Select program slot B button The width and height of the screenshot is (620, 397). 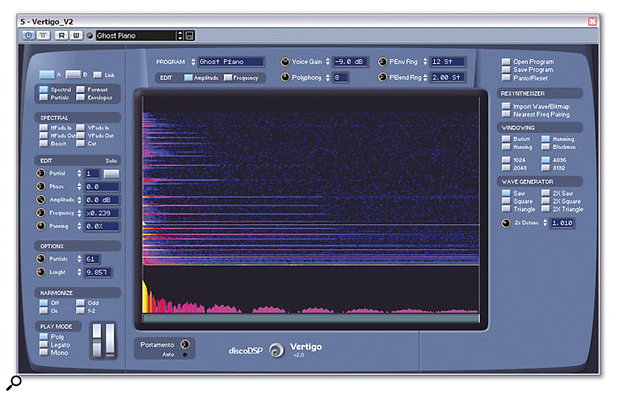coord(73,74)
